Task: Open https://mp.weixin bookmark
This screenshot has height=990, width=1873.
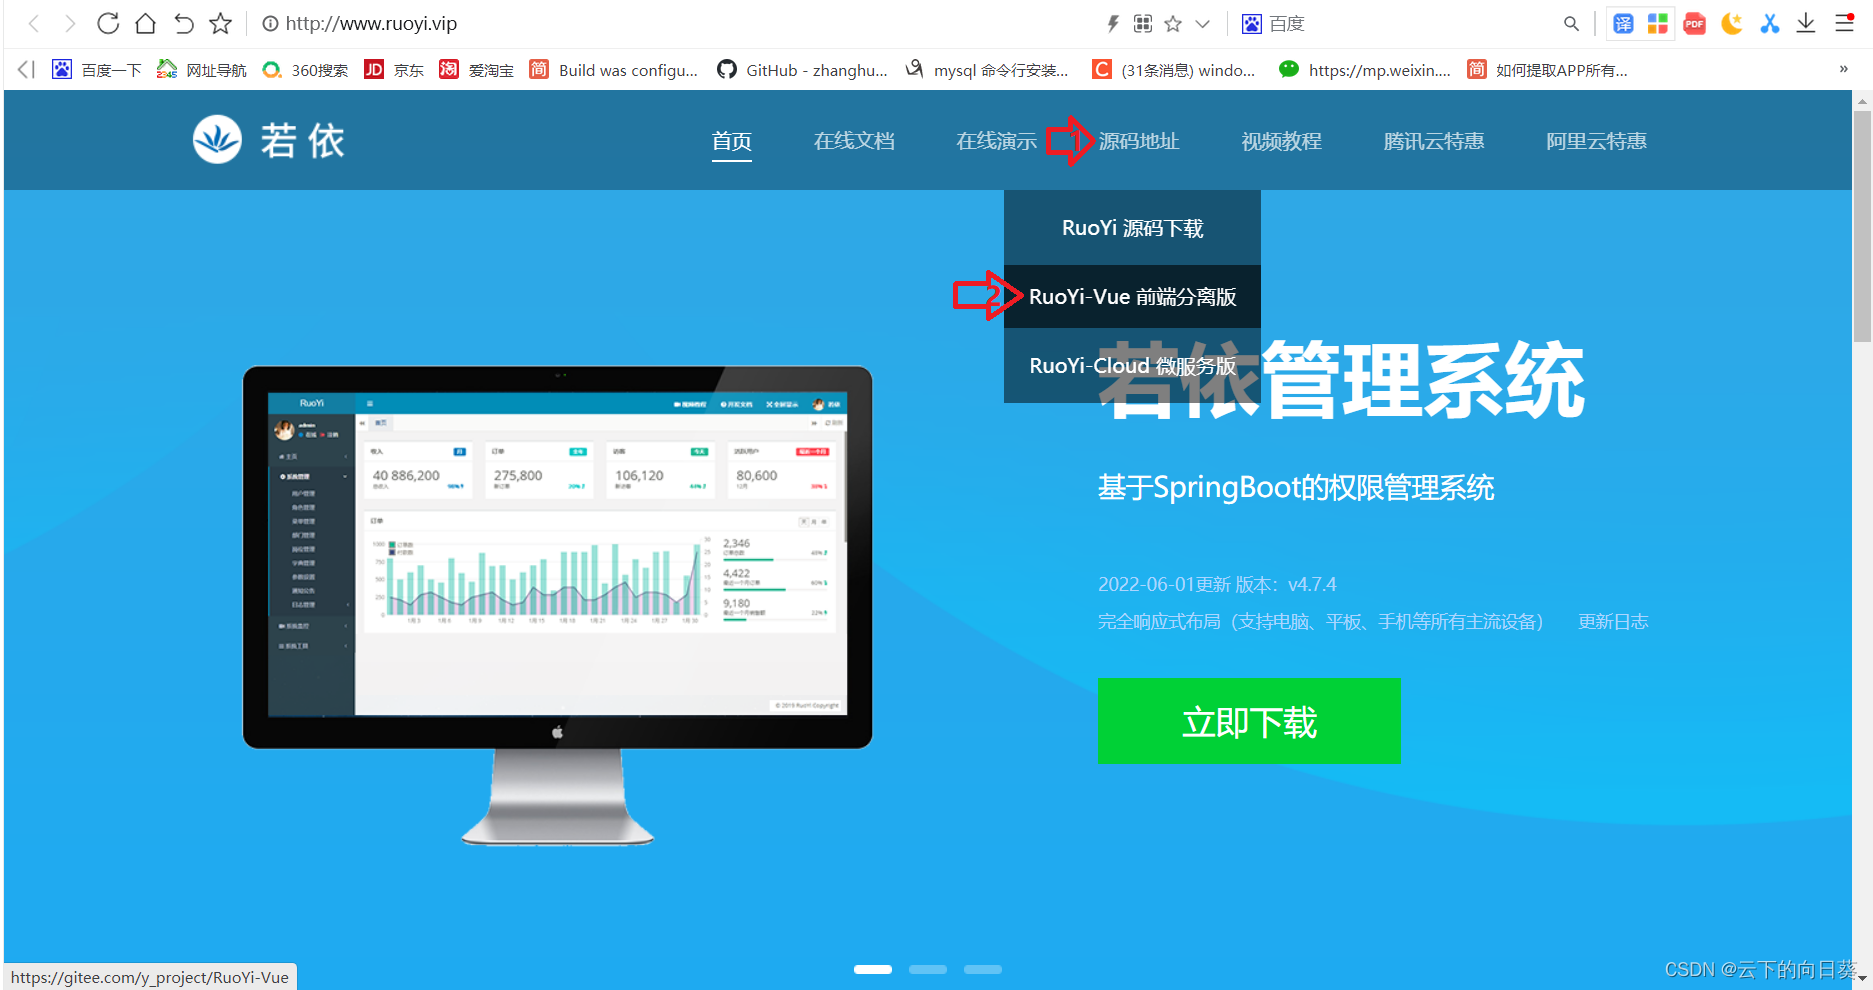Action: pos(1365,69)
